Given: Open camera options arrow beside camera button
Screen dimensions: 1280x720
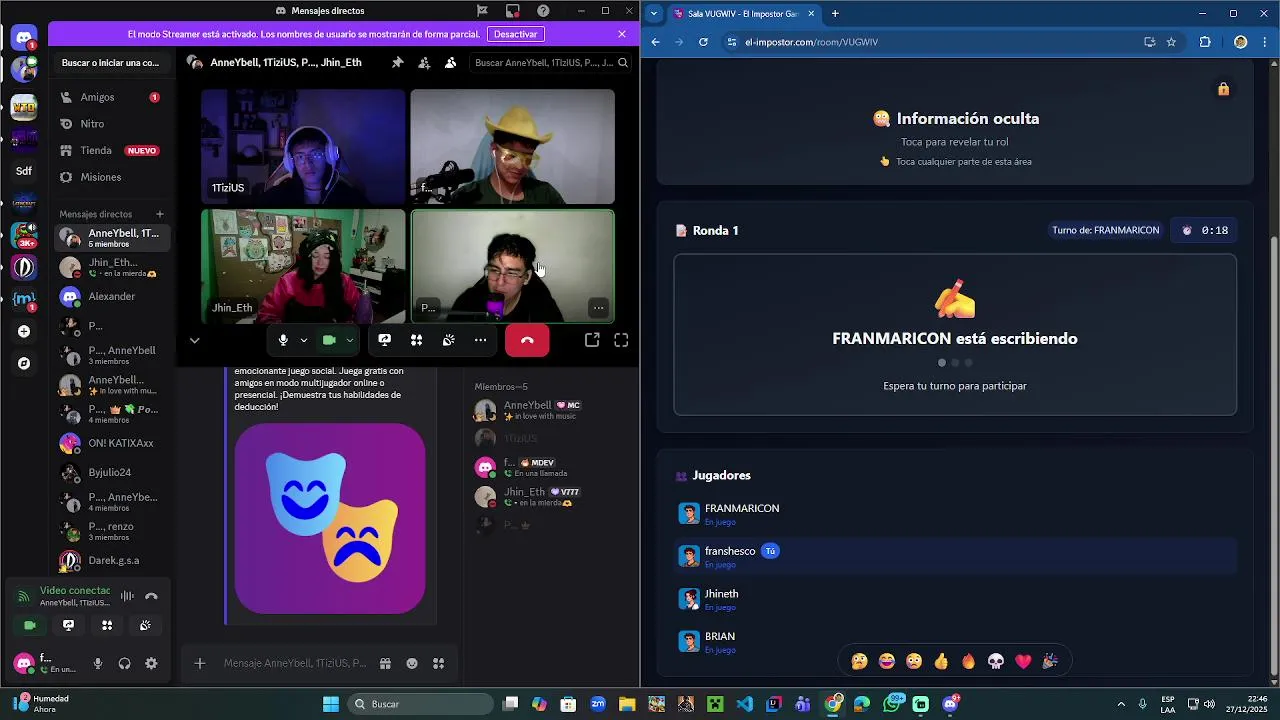Looking at the screenshot, I should point(349,340).
